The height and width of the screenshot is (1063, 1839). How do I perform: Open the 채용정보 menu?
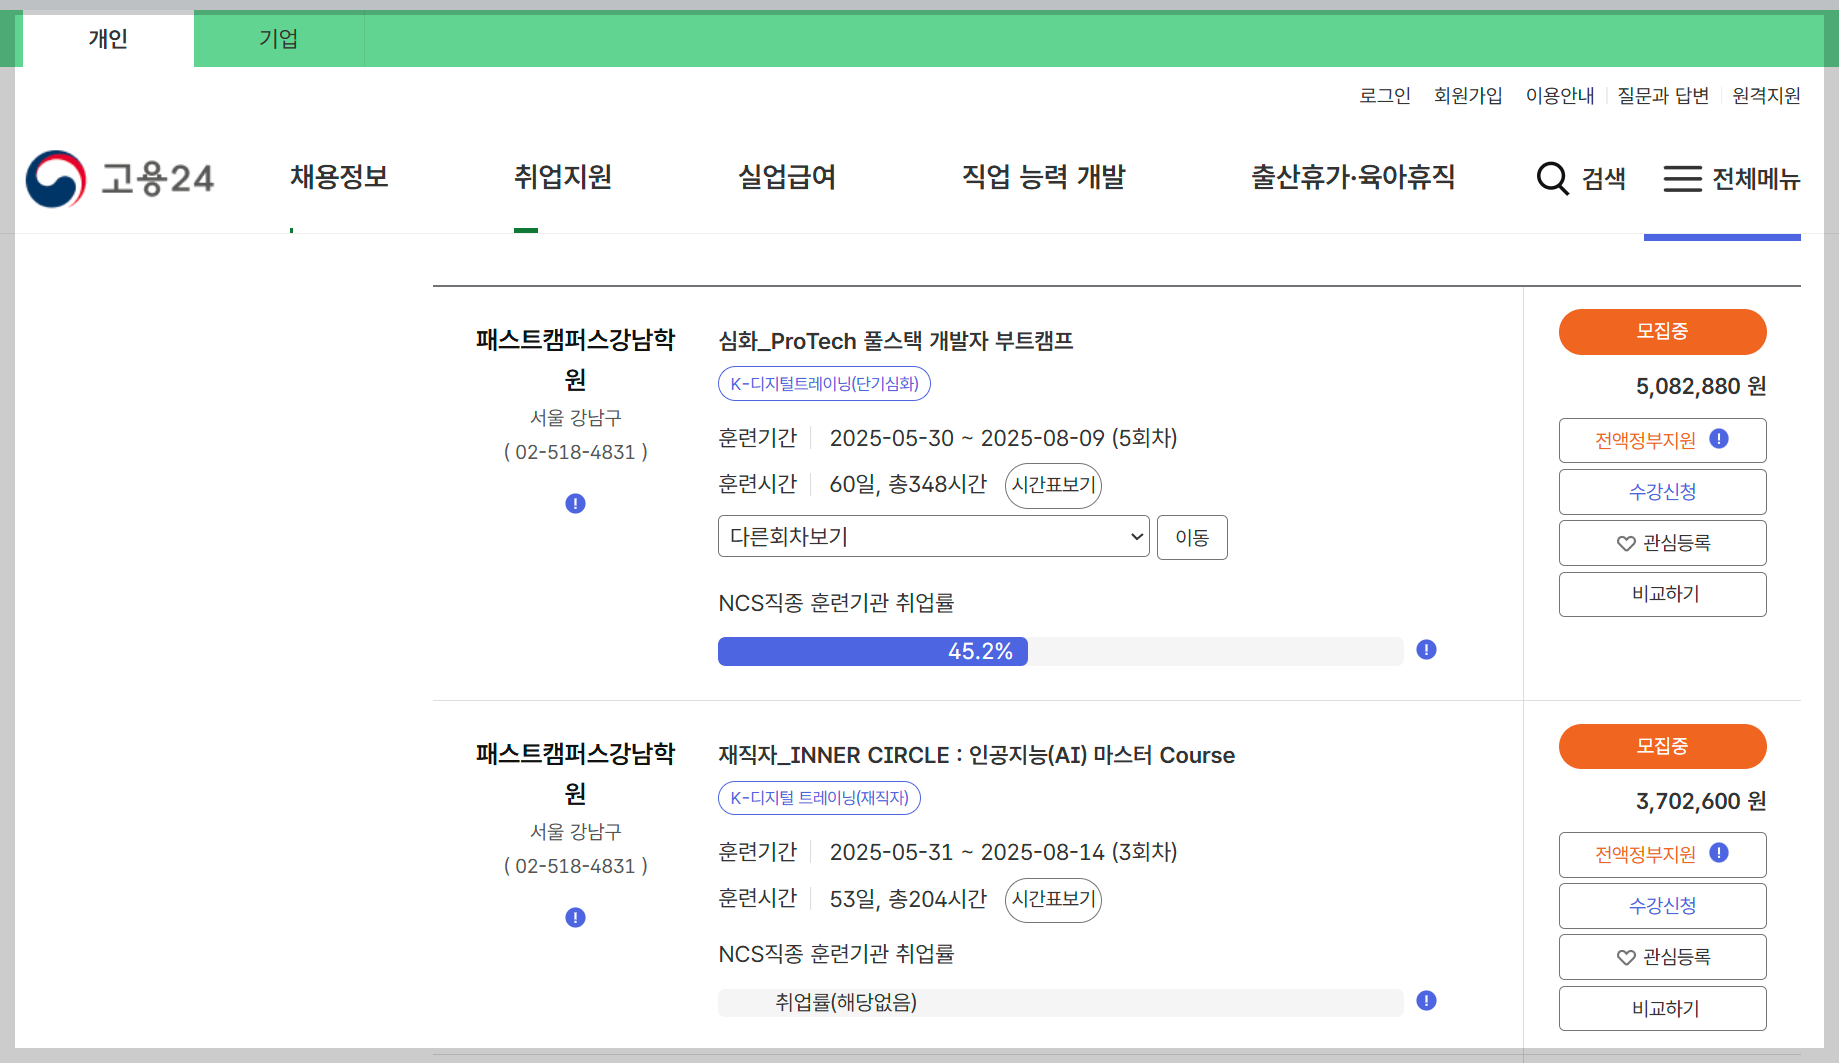point(339,177)
